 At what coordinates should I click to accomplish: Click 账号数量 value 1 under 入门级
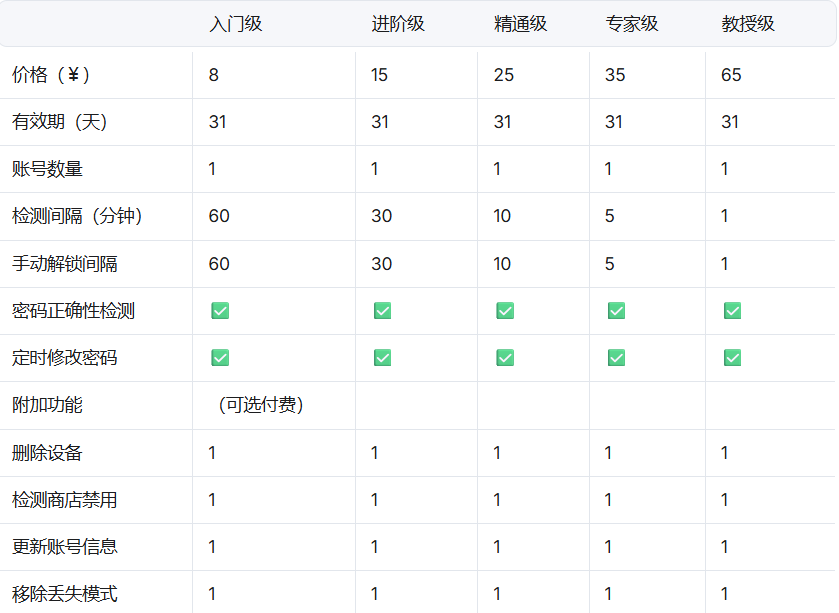[x=212, y=169]
